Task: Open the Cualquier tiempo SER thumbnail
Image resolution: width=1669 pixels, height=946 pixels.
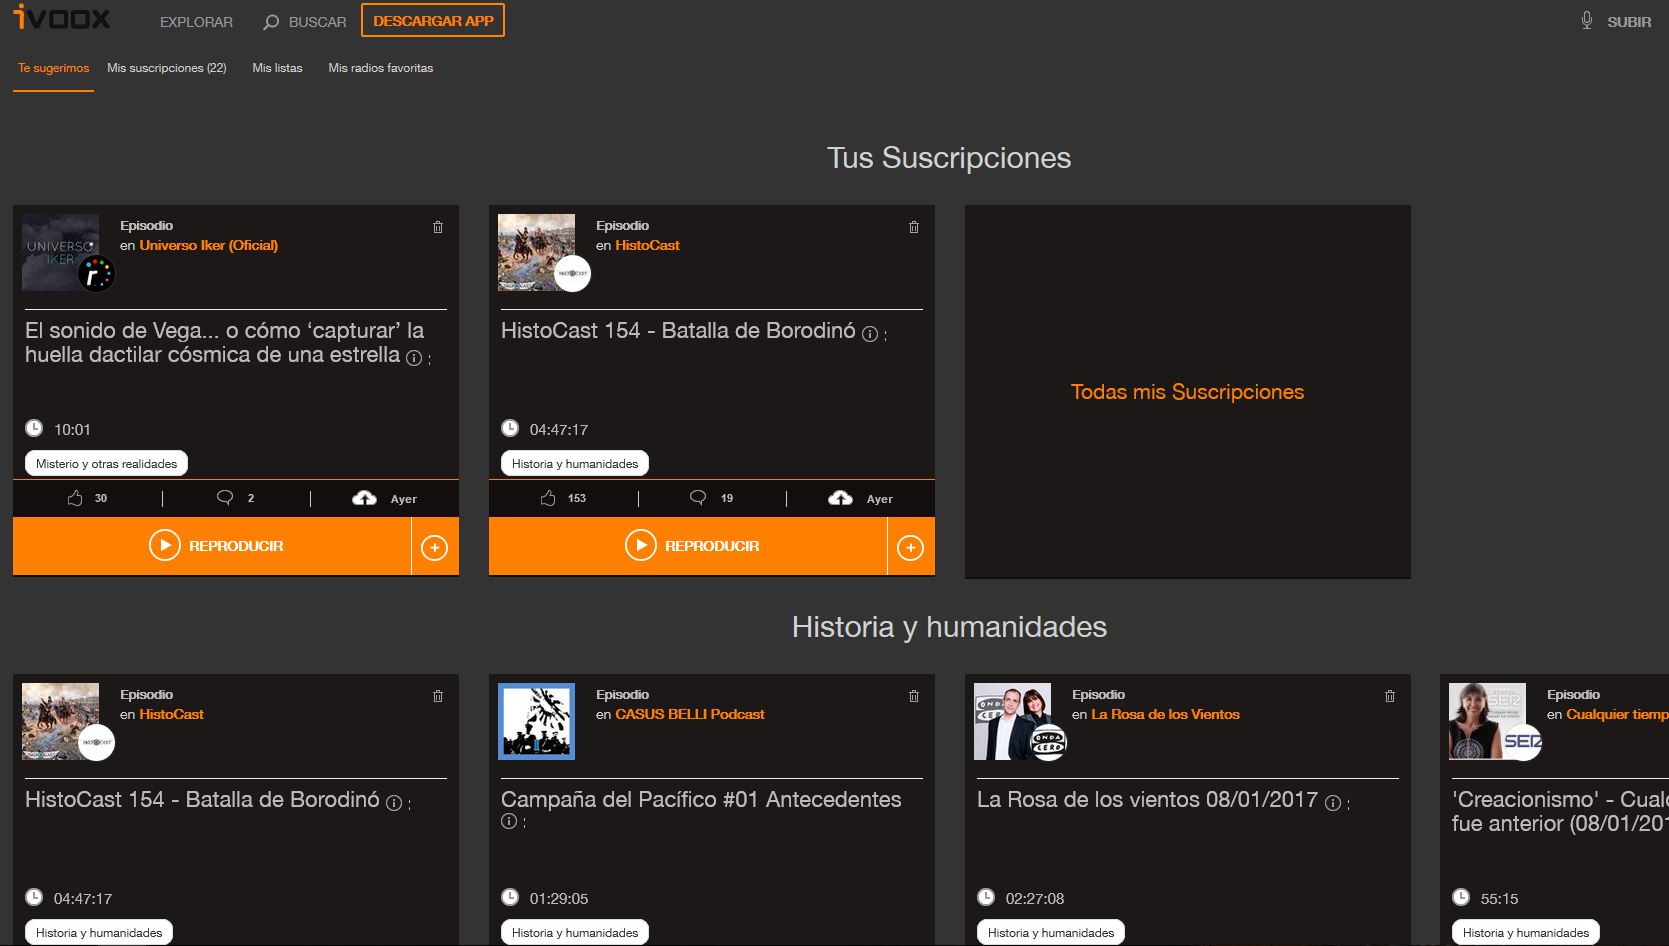Action: click(1488, 721)
